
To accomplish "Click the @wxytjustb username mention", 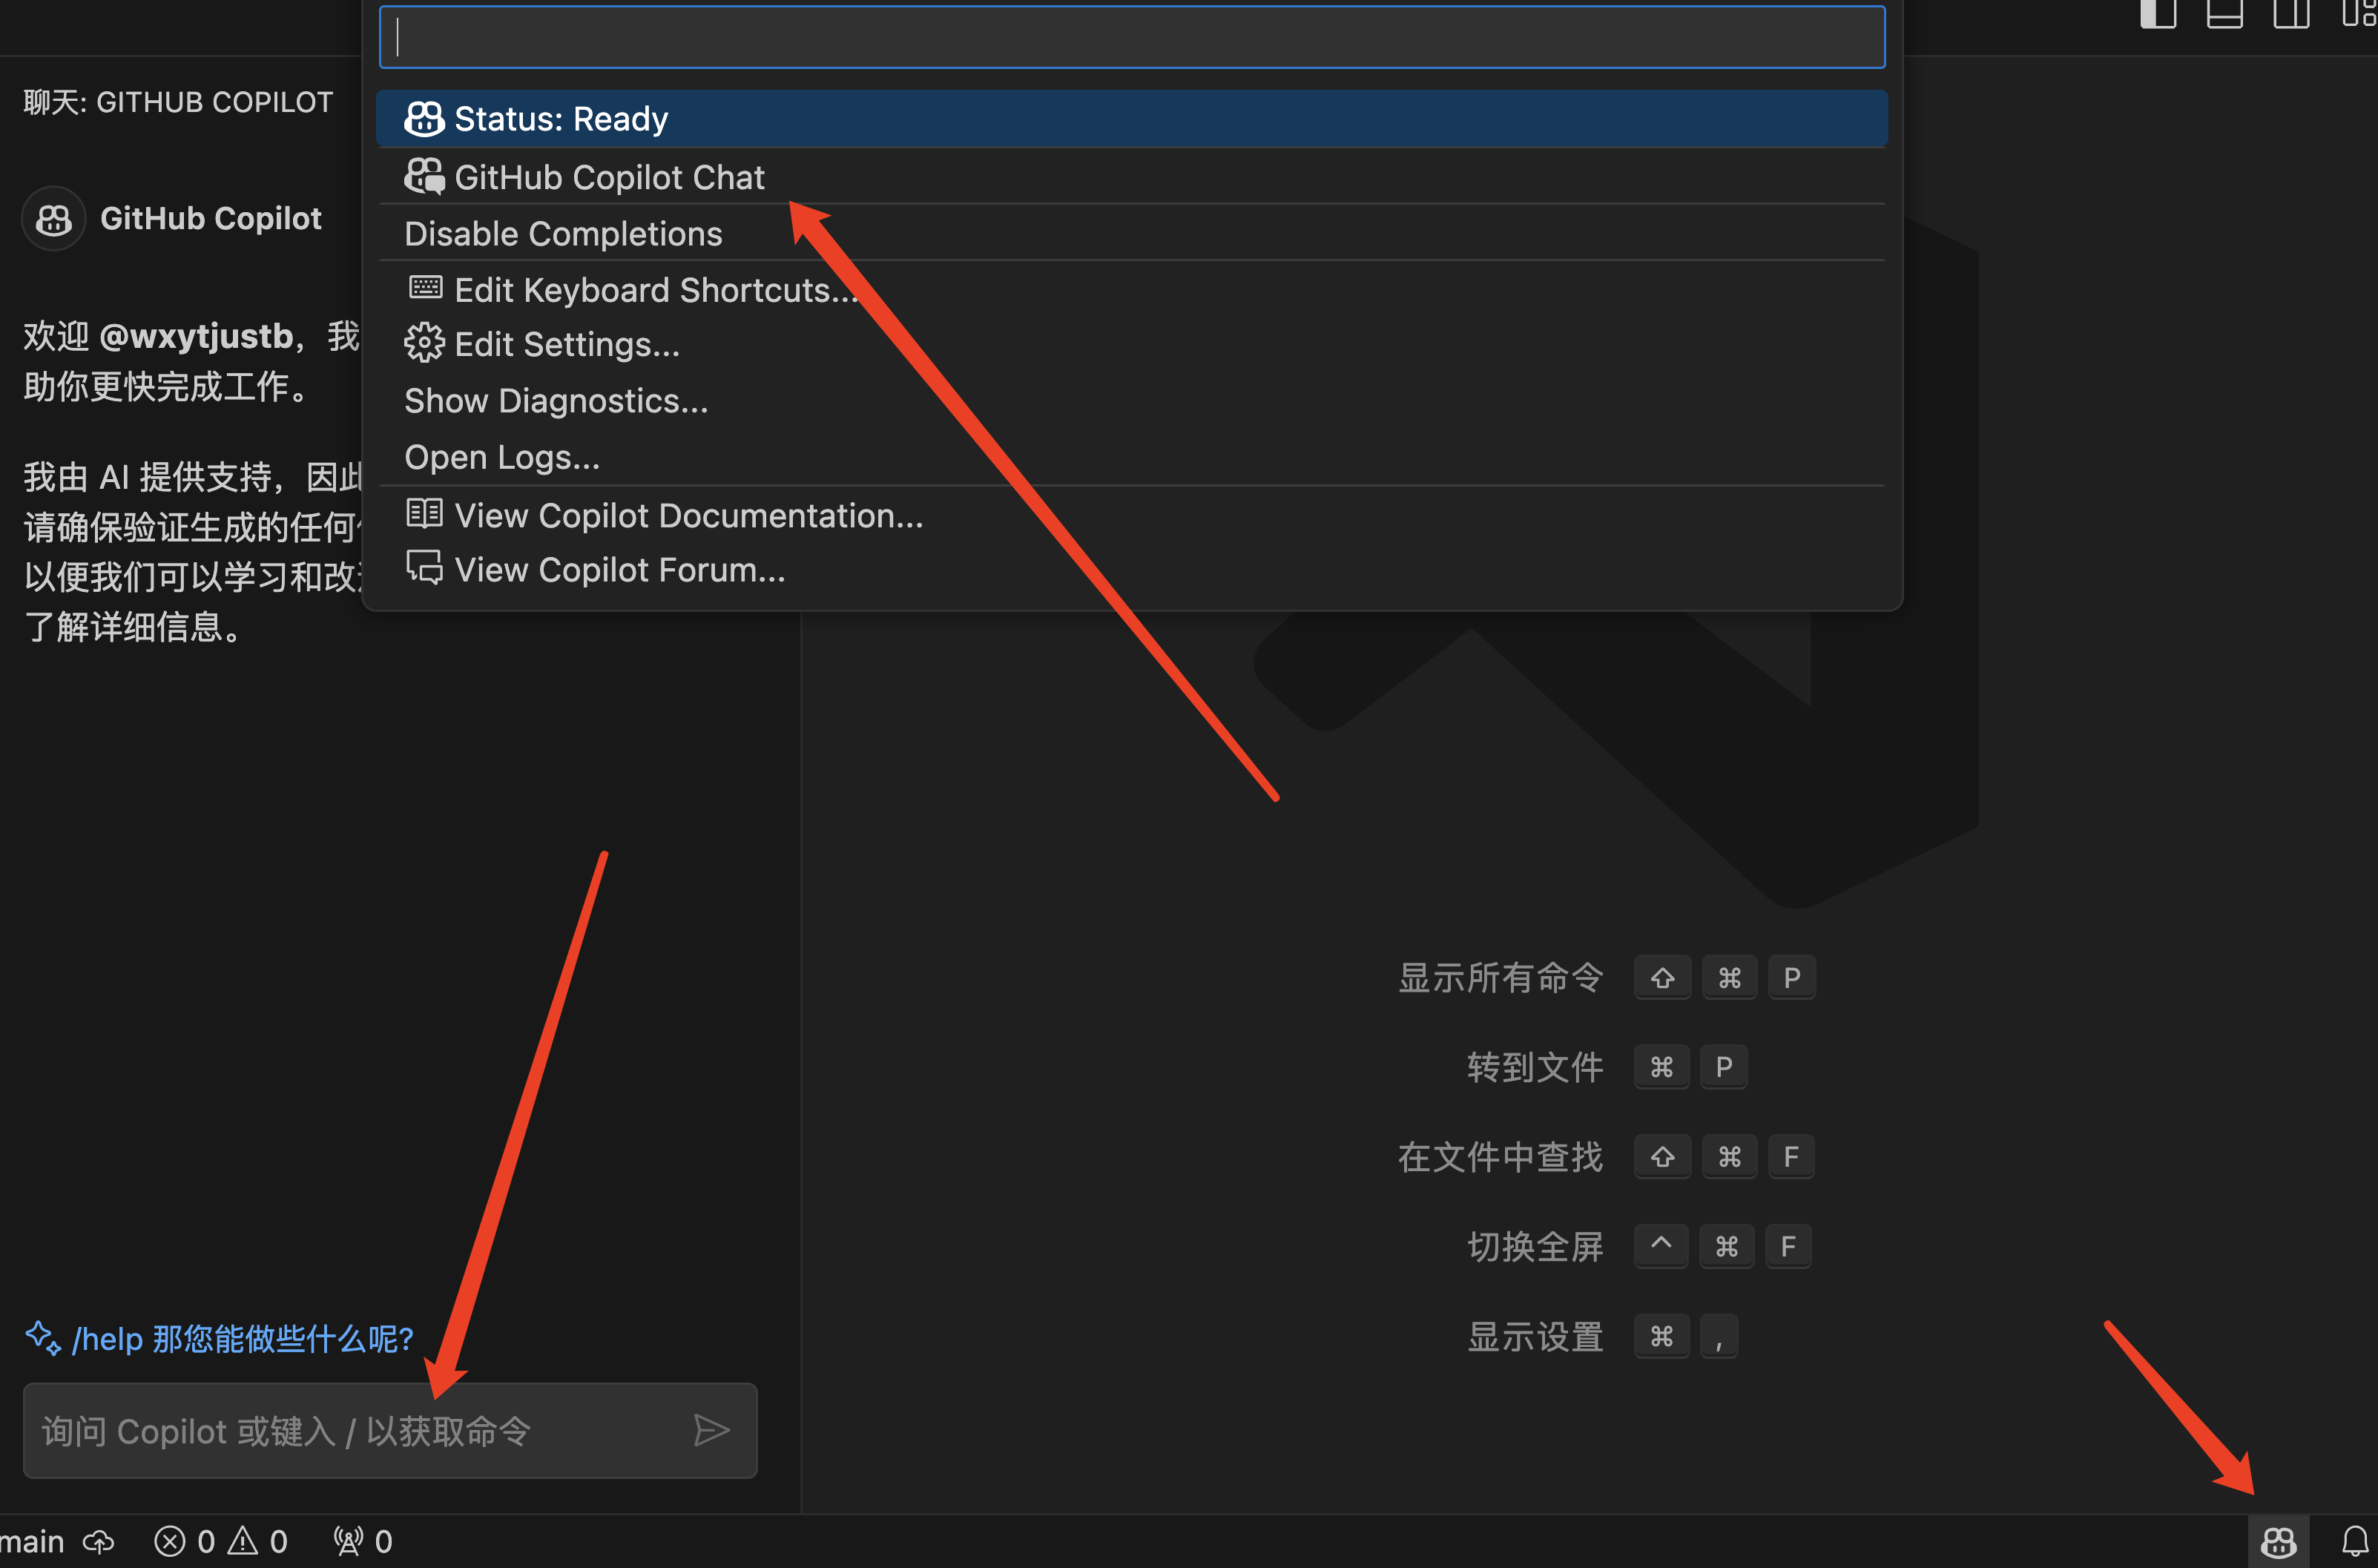I will coord(196,336).
